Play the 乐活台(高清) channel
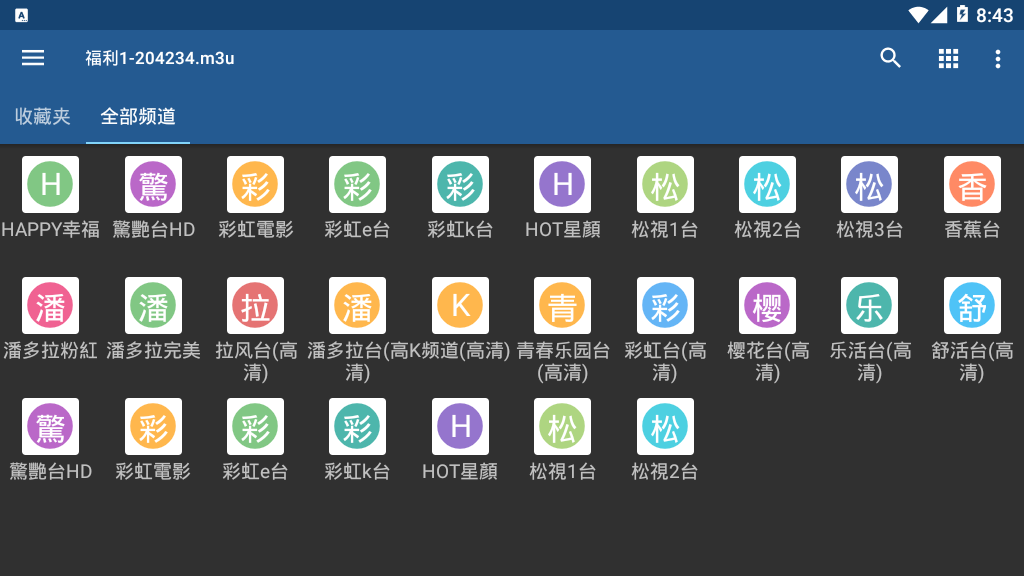 [869, 306]
